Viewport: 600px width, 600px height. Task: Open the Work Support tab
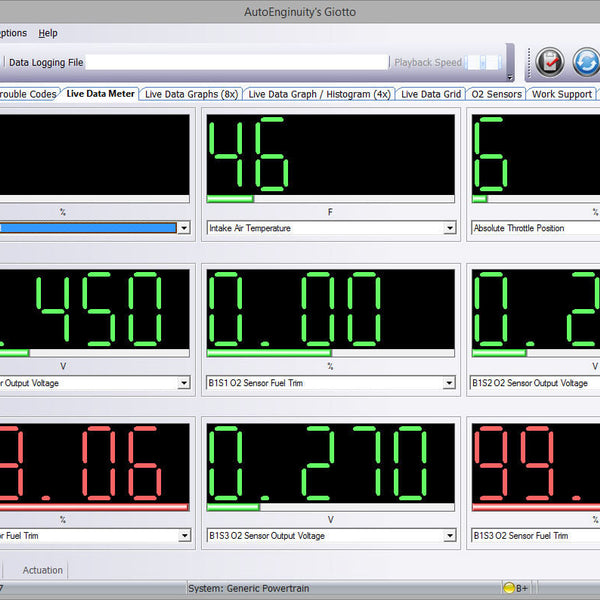tap(561, 94)
